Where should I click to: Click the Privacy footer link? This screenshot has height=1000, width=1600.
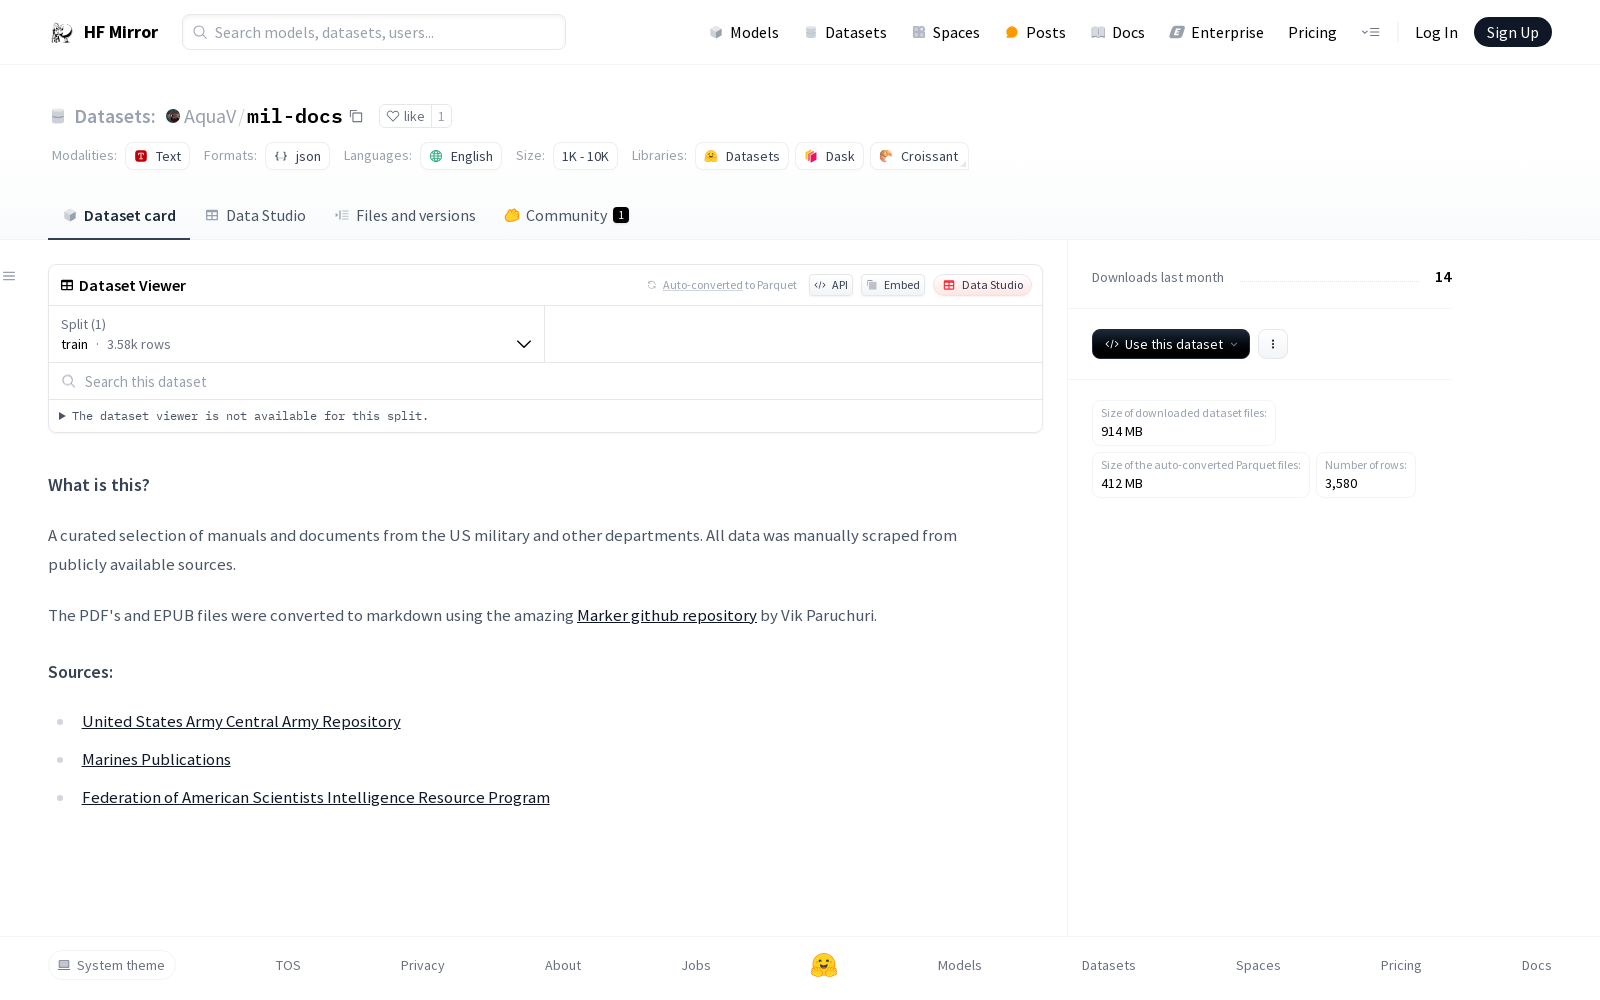[423, 965]
